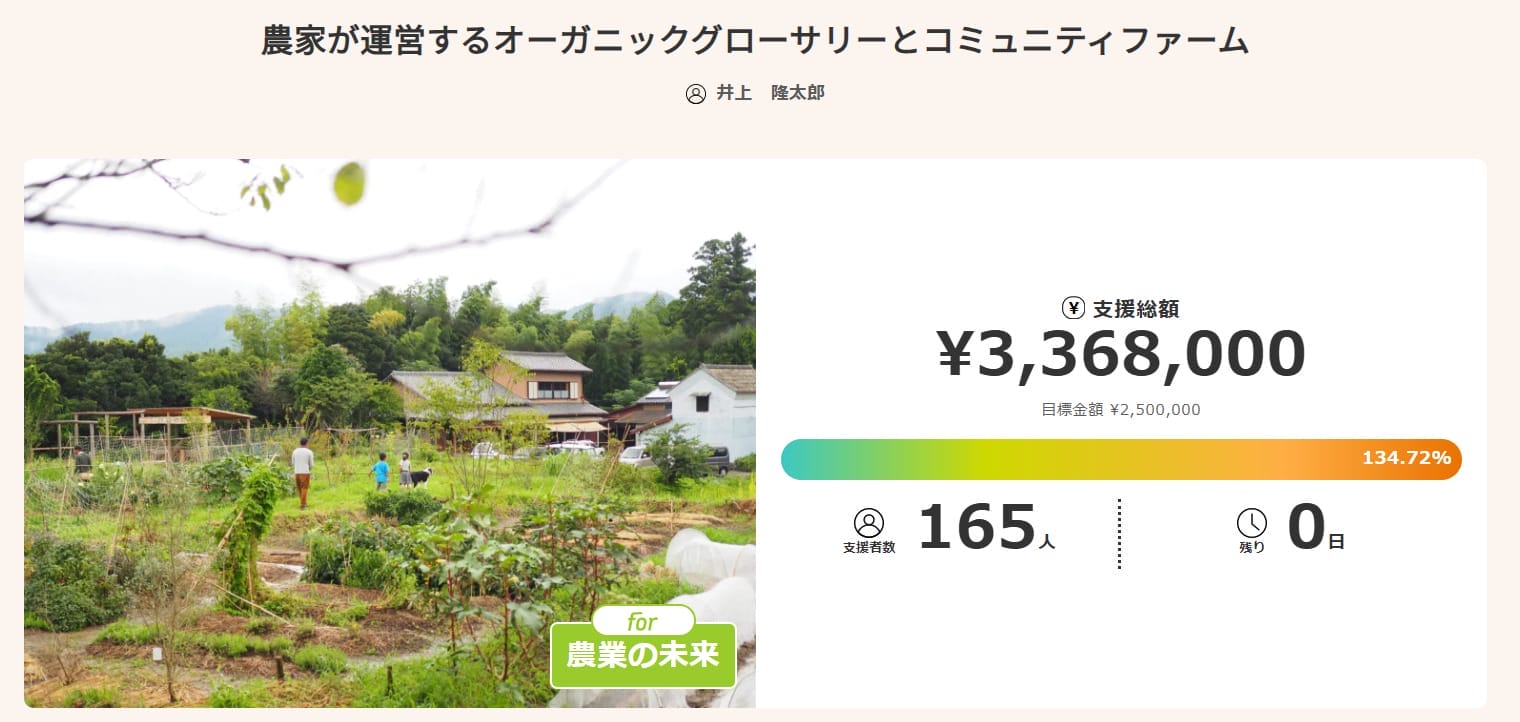The height and width of the screenshot is (722, 1520).
Task: Click the white "for" pill label
Action: (642, 621)
